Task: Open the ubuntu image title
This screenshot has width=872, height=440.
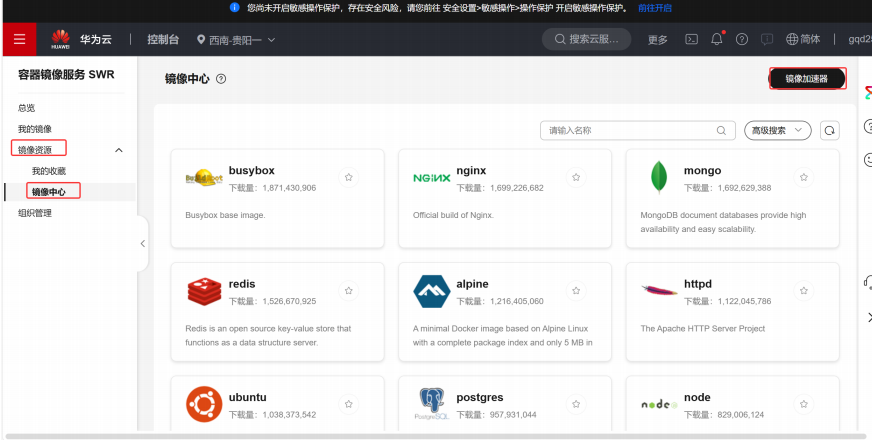Action: point(247,397)
